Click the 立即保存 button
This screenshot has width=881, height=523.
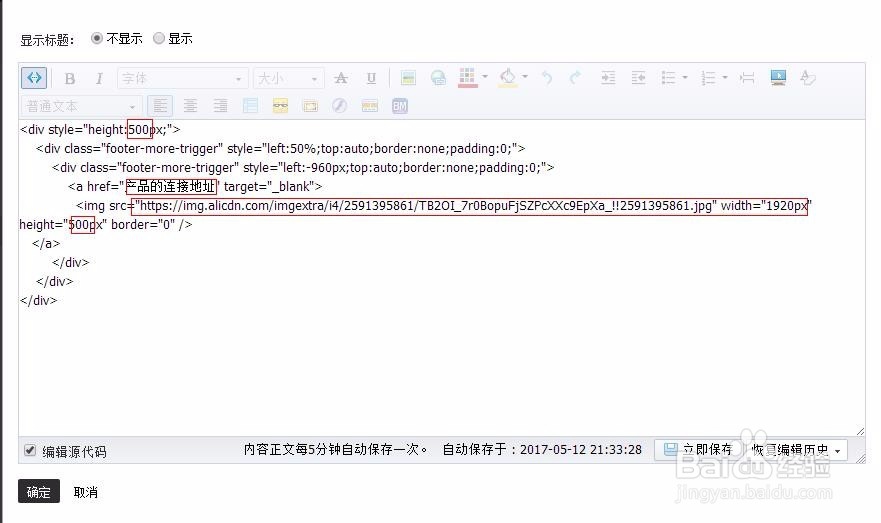coord(698,449)
